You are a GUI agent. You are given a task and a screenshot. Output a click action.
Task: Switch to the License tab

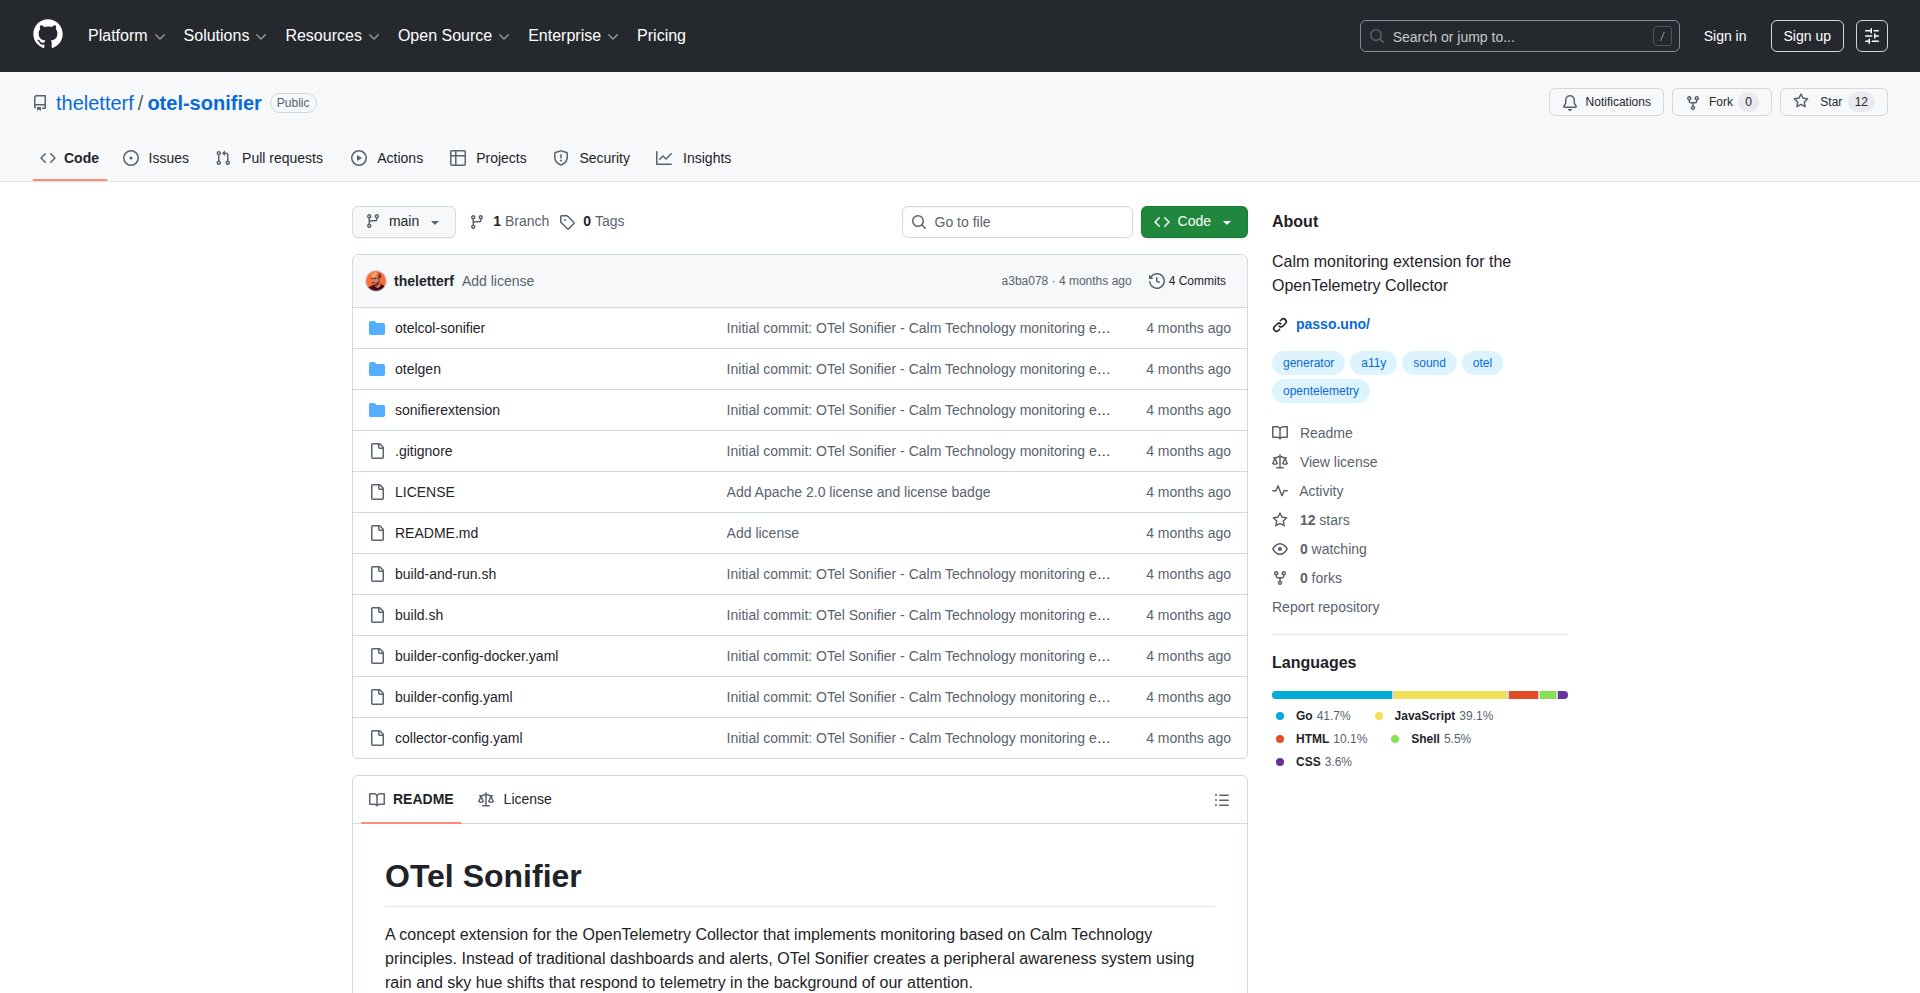coord(515,799)
